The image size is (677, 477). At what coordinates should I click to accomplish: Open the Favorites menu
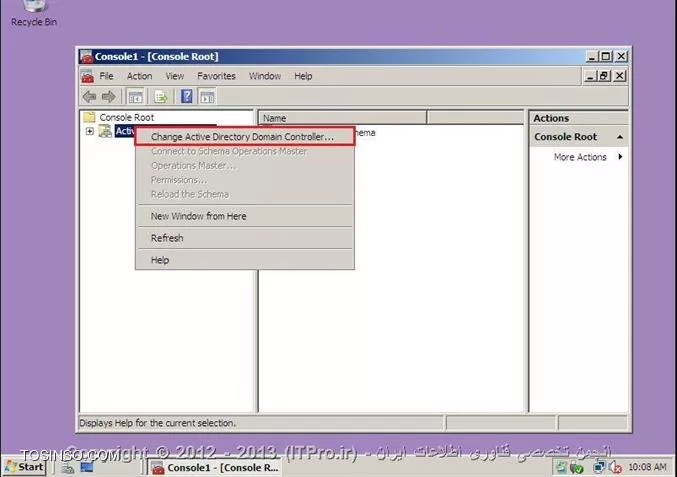click(x=216, y=76)
